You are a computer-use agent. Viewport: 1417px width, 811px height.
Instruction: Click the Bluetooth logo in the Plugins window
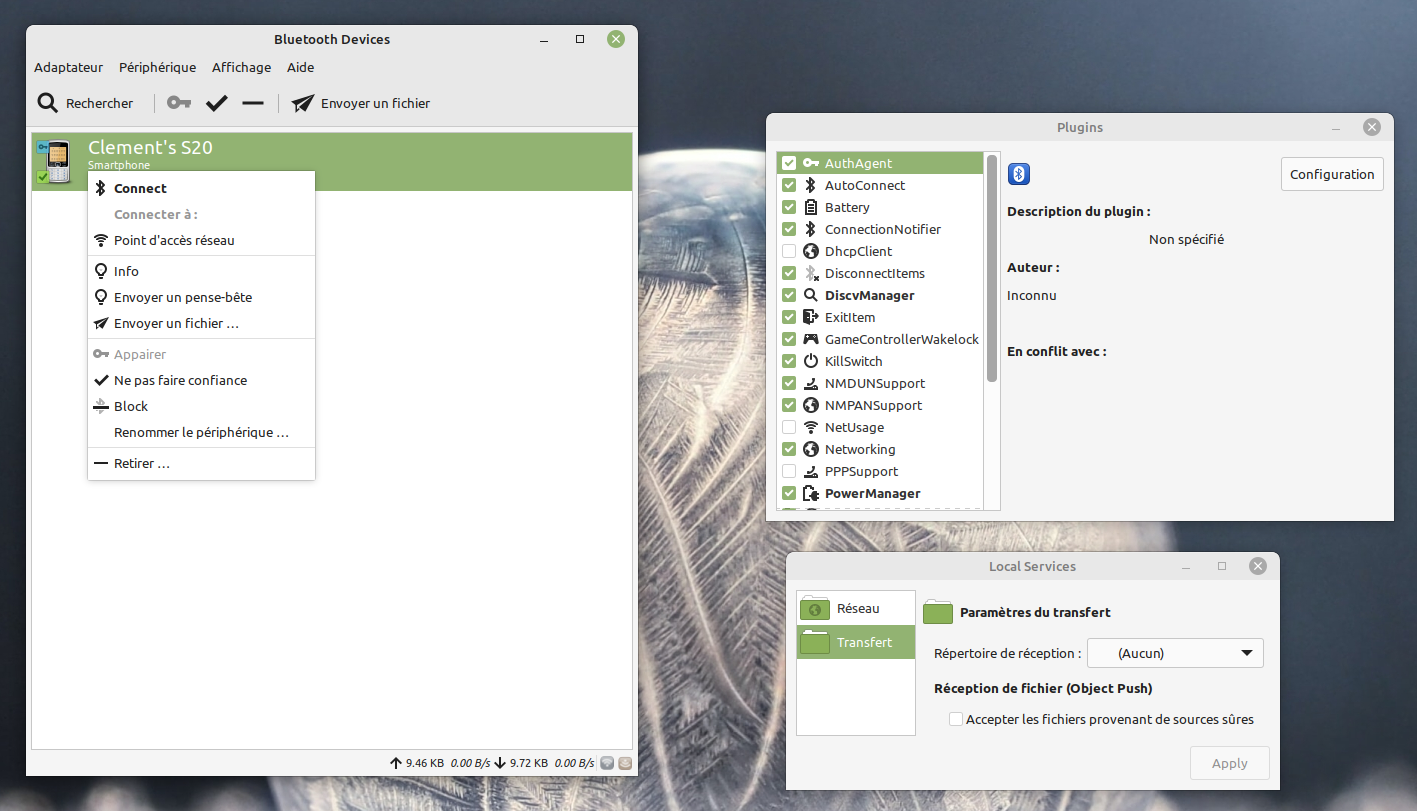tap(1018, 173)
